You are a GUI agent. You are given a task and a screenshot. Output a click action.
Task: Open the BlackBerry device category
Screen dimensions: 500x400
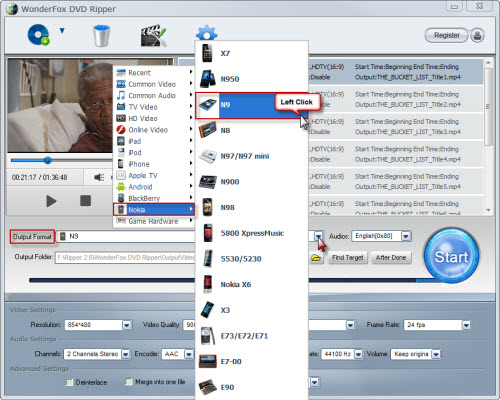point(154,198)
